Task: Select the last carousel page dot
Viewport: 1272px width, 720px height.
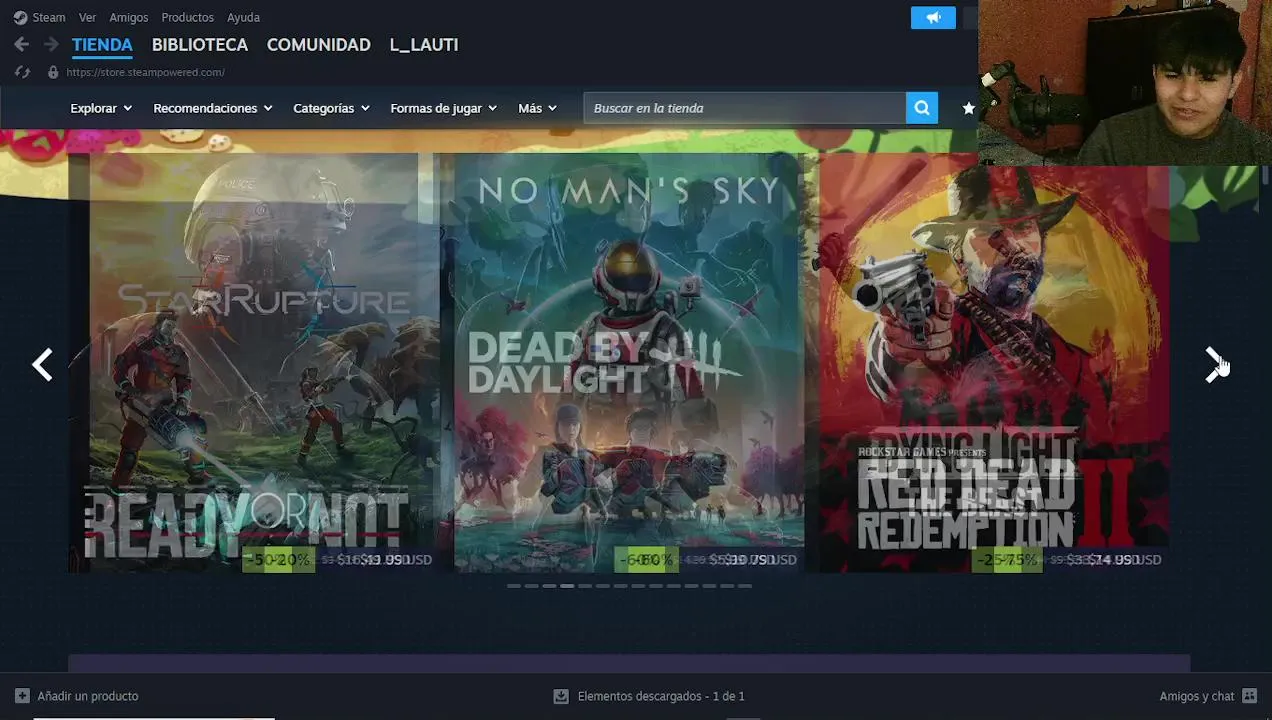Action: (745, 586)
